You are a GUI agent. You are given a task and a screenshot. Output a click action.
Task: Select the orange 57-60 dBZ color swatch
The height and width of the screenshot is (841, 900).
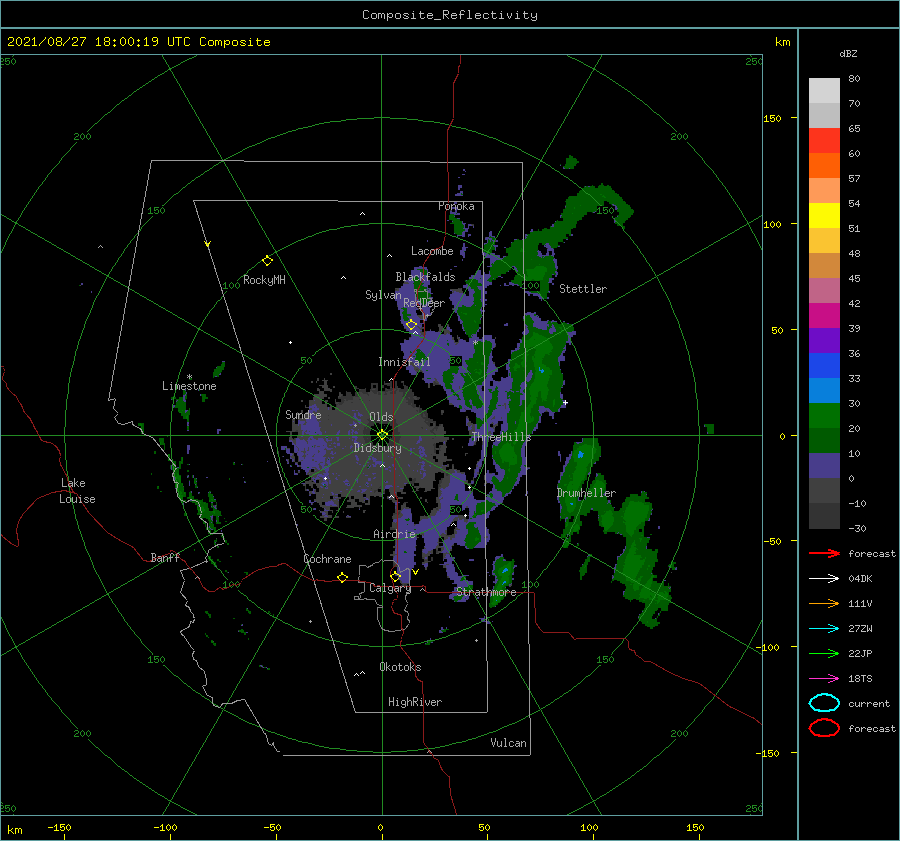[x=824, y=166]
